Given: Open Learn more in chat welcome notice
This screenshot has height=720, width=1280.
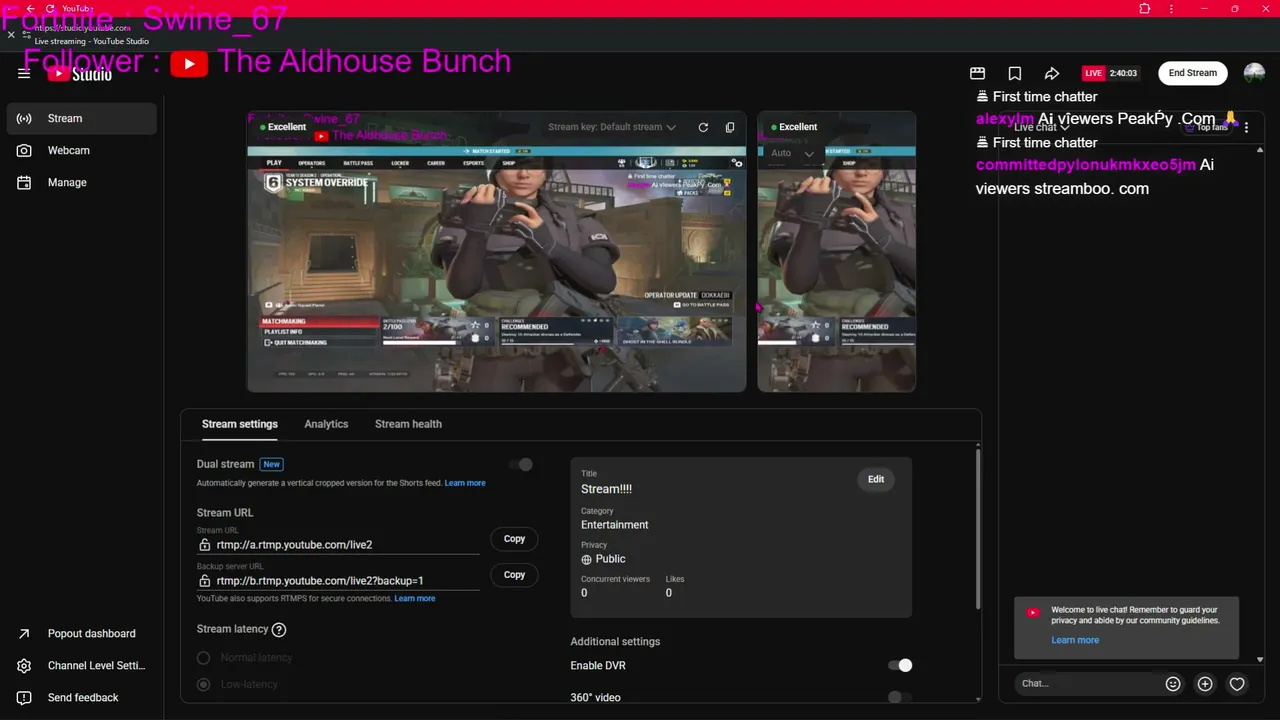Looking at the screenshot, I should point(1075,640).
